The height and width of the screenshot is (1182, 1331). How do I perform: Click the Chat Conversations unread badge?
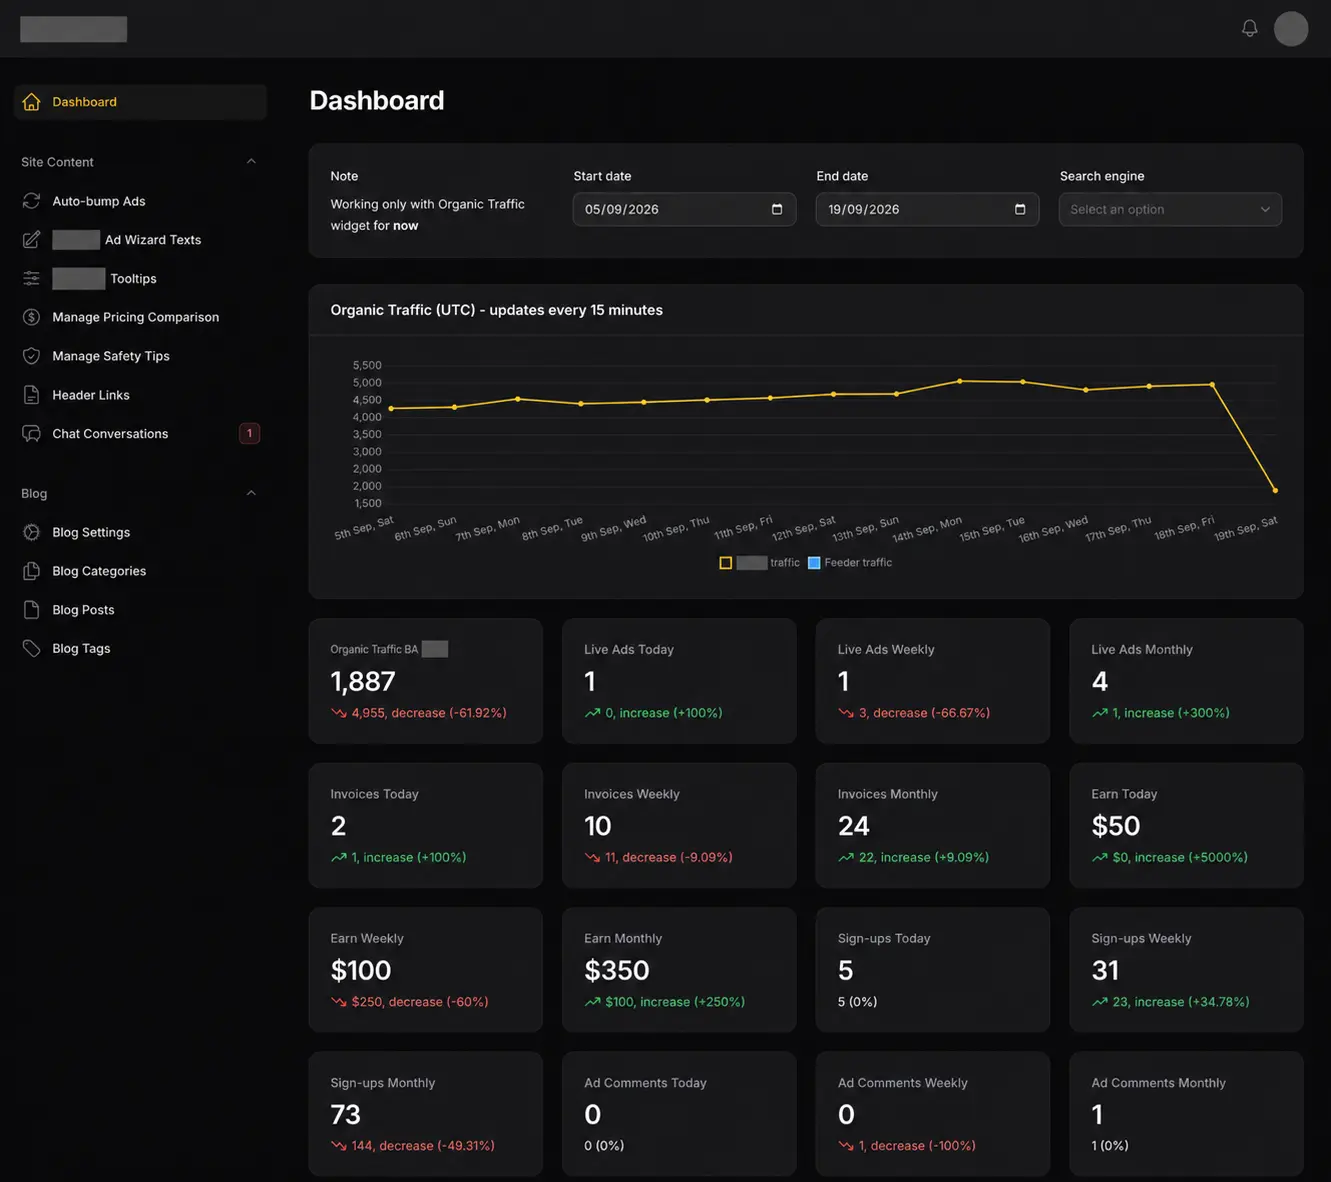249,433
